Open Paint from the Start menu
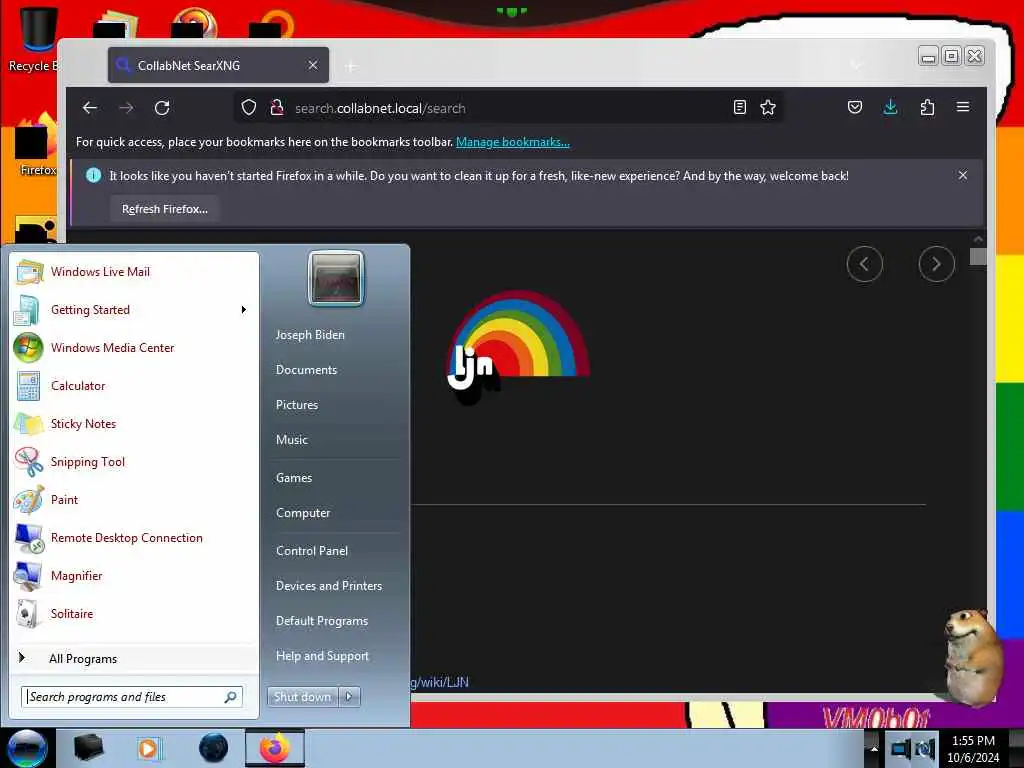Screen dimensions: 1024x768 coord(135,500)
